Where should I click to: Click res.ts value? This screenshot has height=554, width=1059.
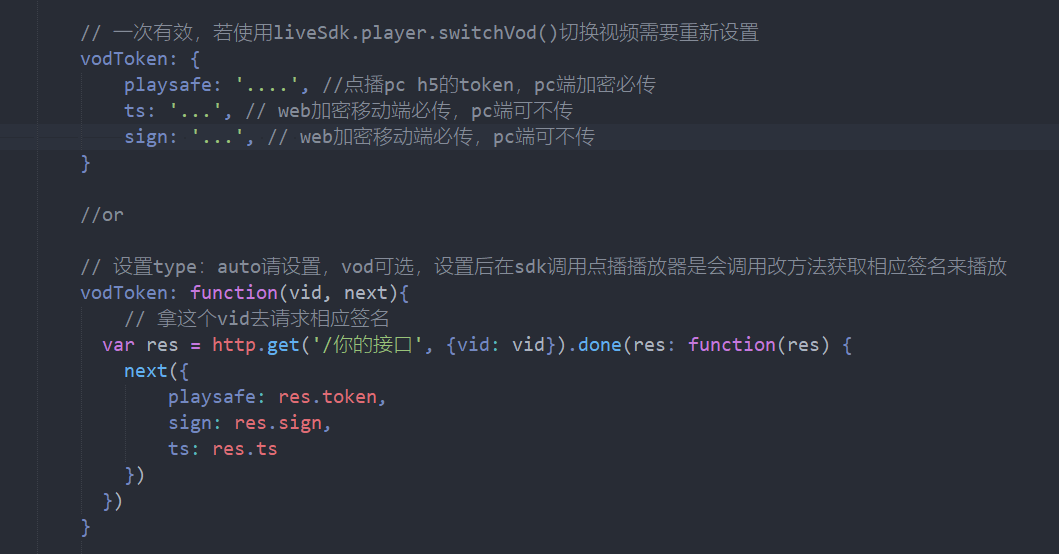[x=245, y=449]
